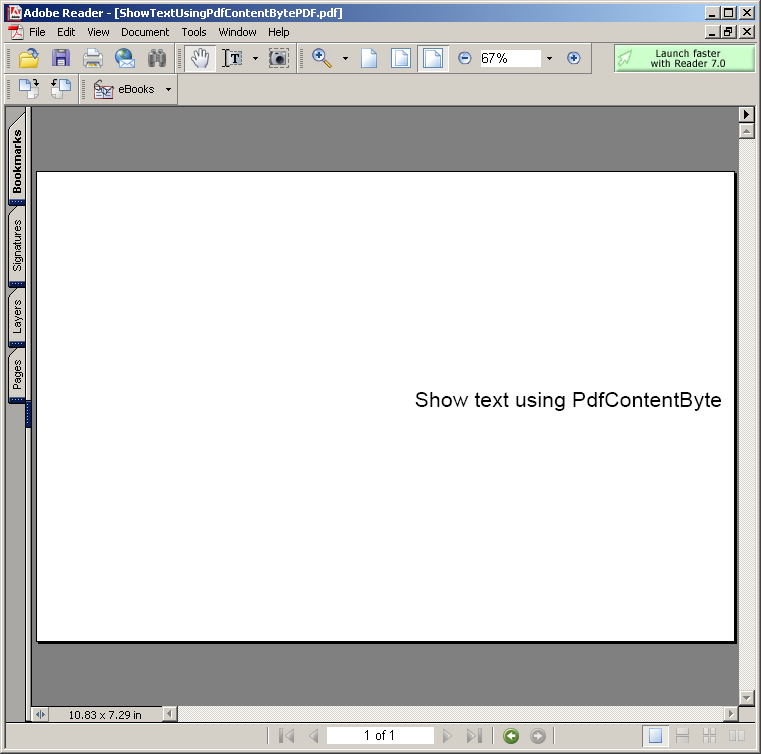Viewport: 761px width, 754px height.
Task: Select the Text Select tool
Action: tap(232, 58)
